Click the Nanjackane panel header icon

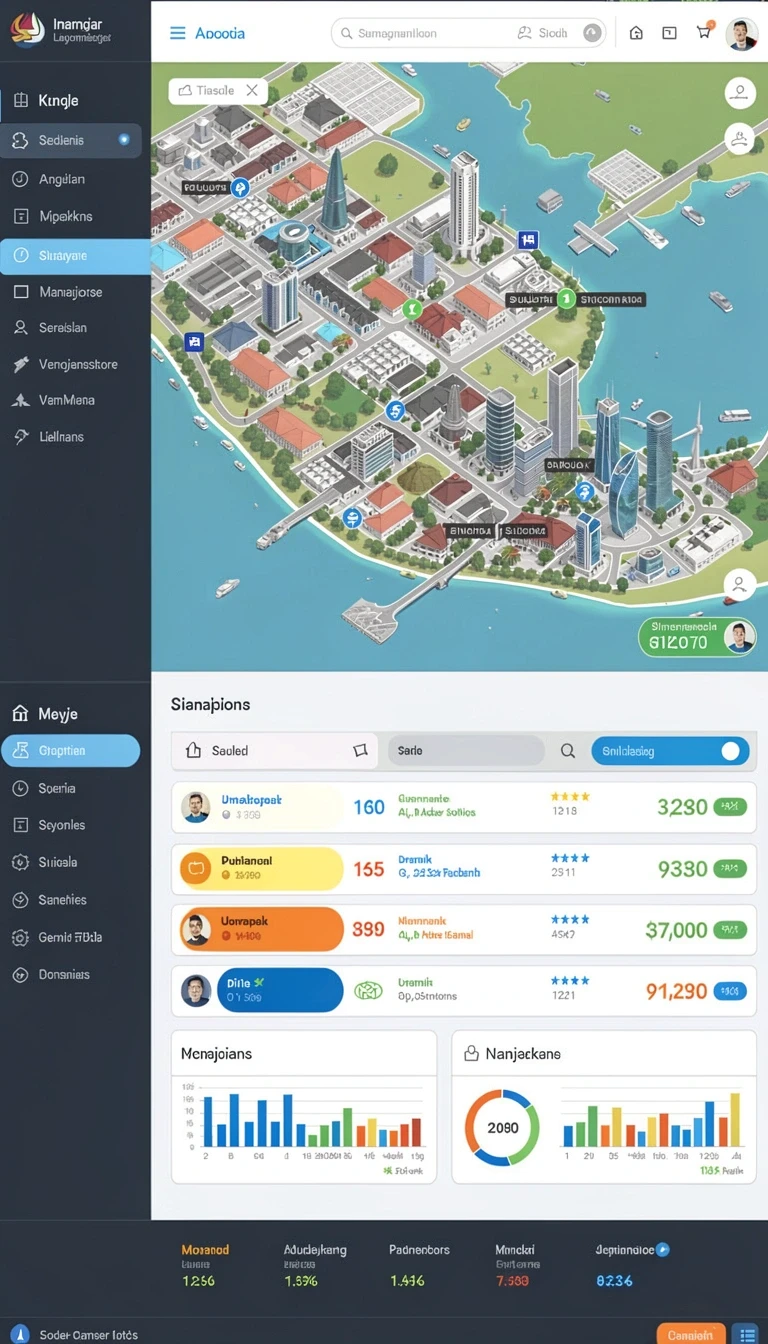(x=470, y=1053)
